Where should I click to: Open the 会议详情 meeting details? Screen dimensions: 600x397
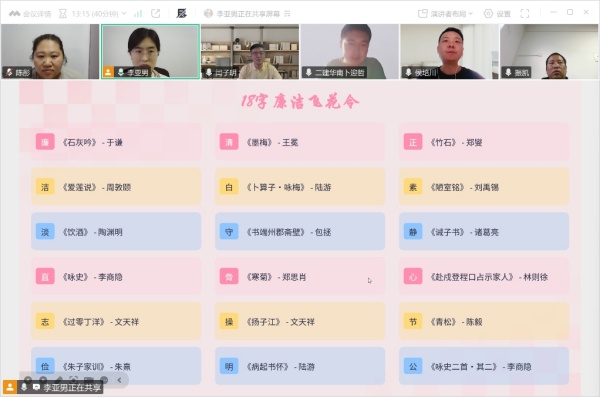pos(30,14)
